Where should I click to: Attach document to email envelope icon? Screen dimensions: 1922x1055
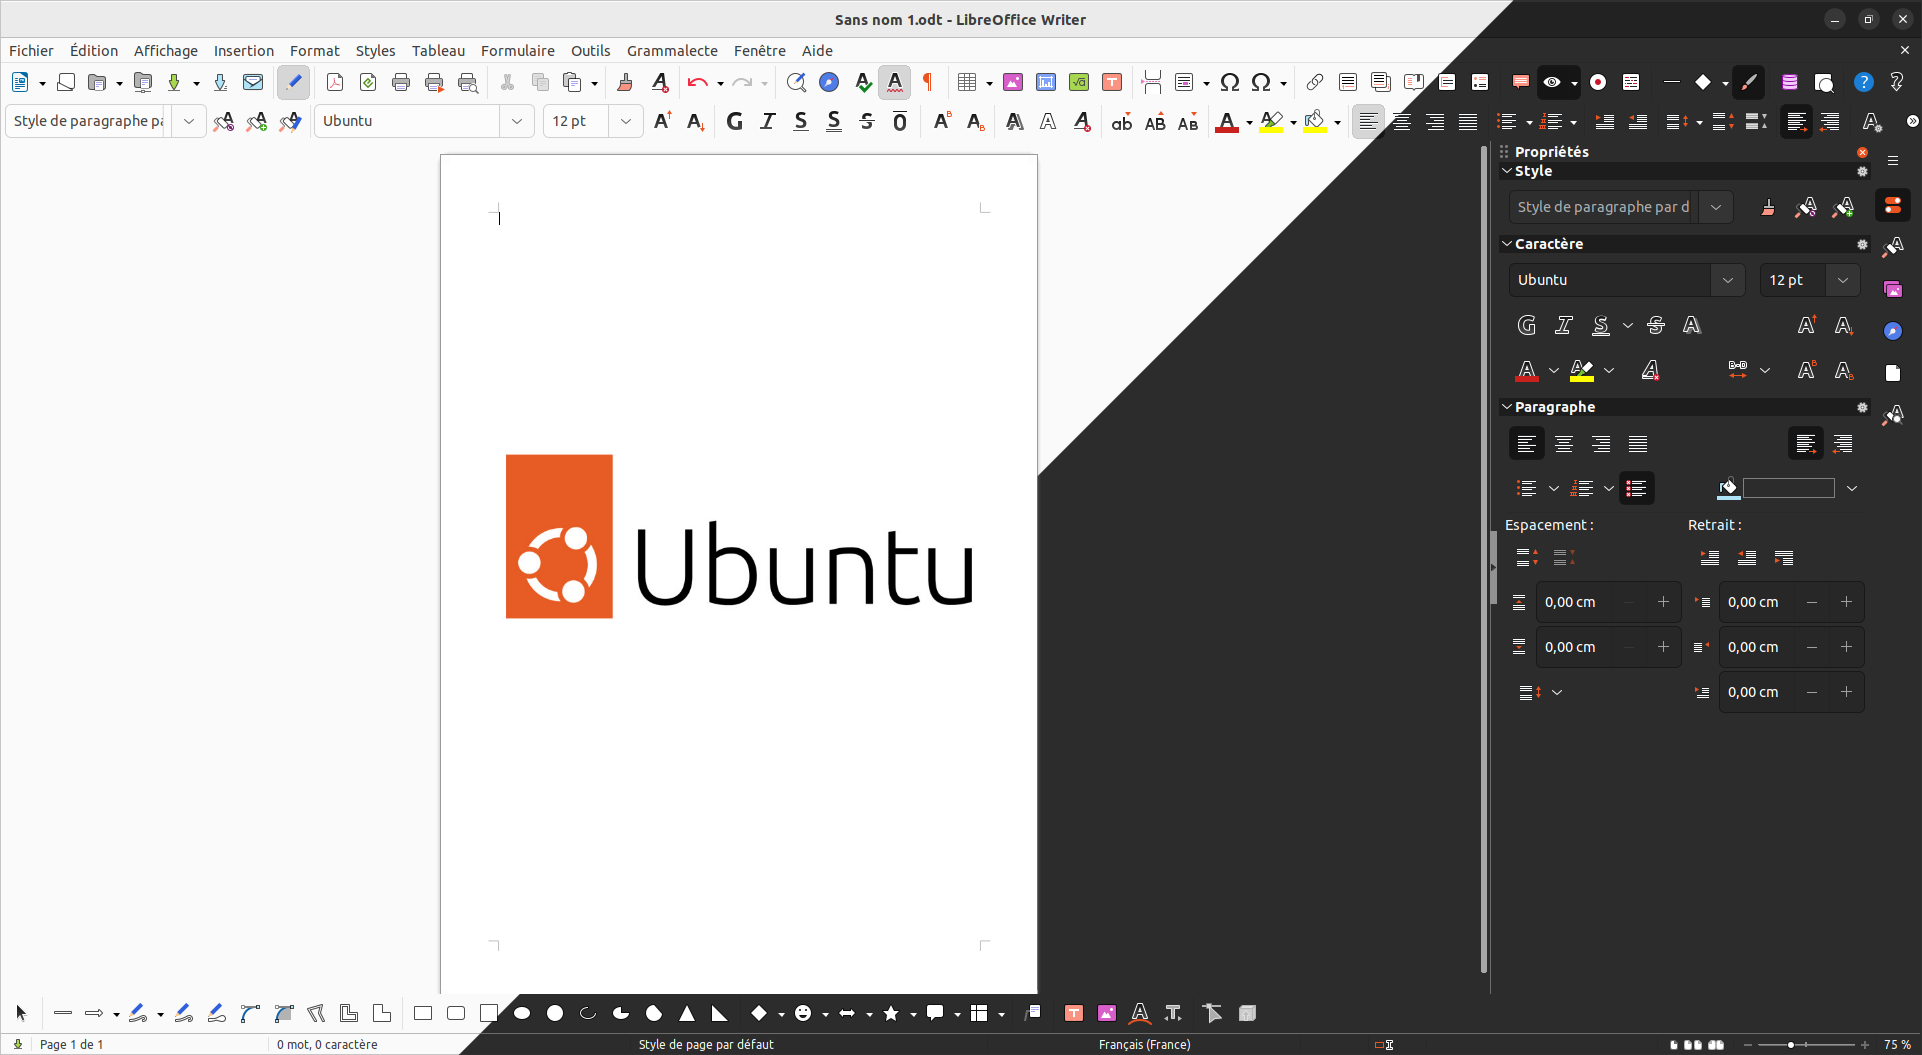tap(253, 82)
